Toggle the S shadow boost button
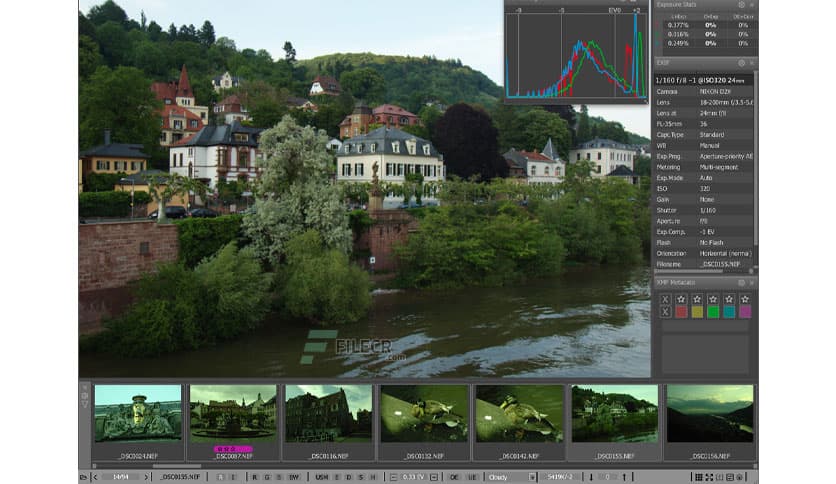 360,477
